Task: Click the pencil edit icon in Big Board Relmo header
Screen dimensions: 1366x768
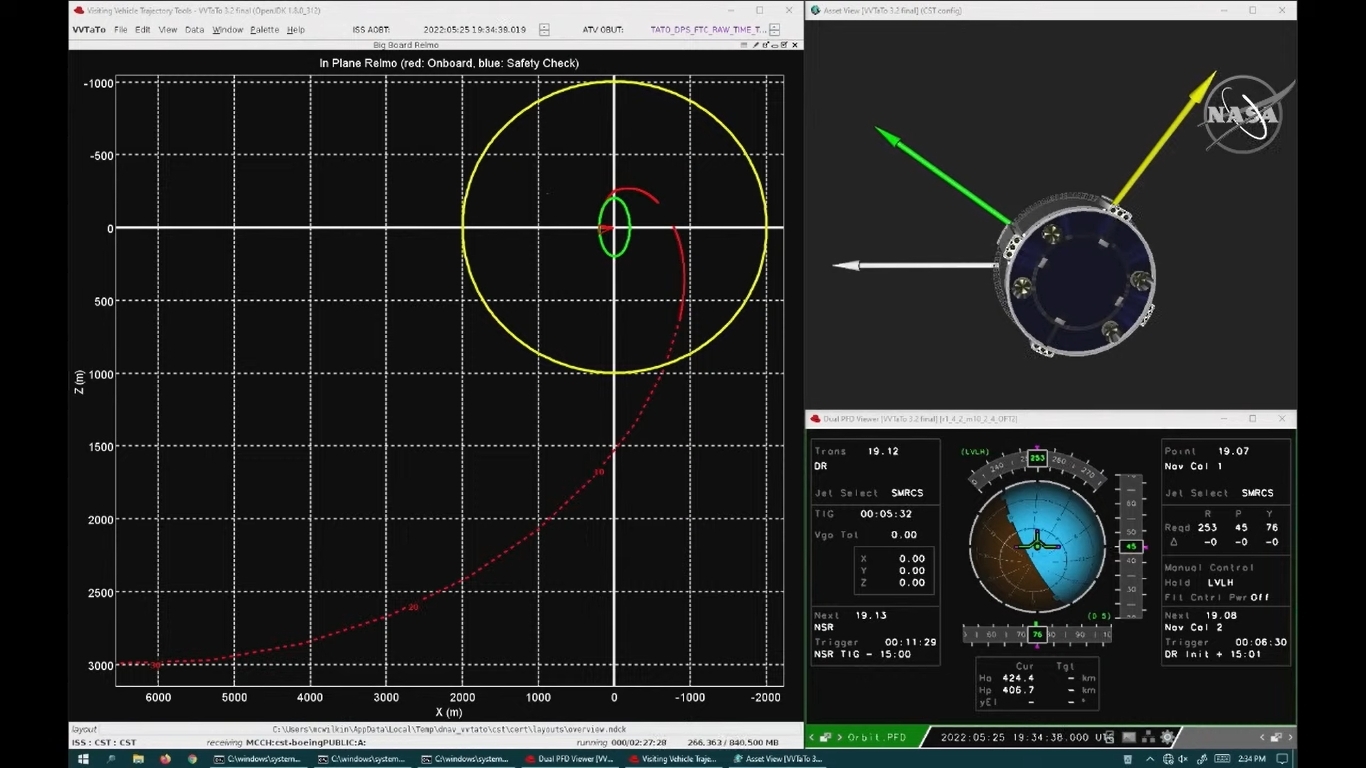Action: point(757,44)
